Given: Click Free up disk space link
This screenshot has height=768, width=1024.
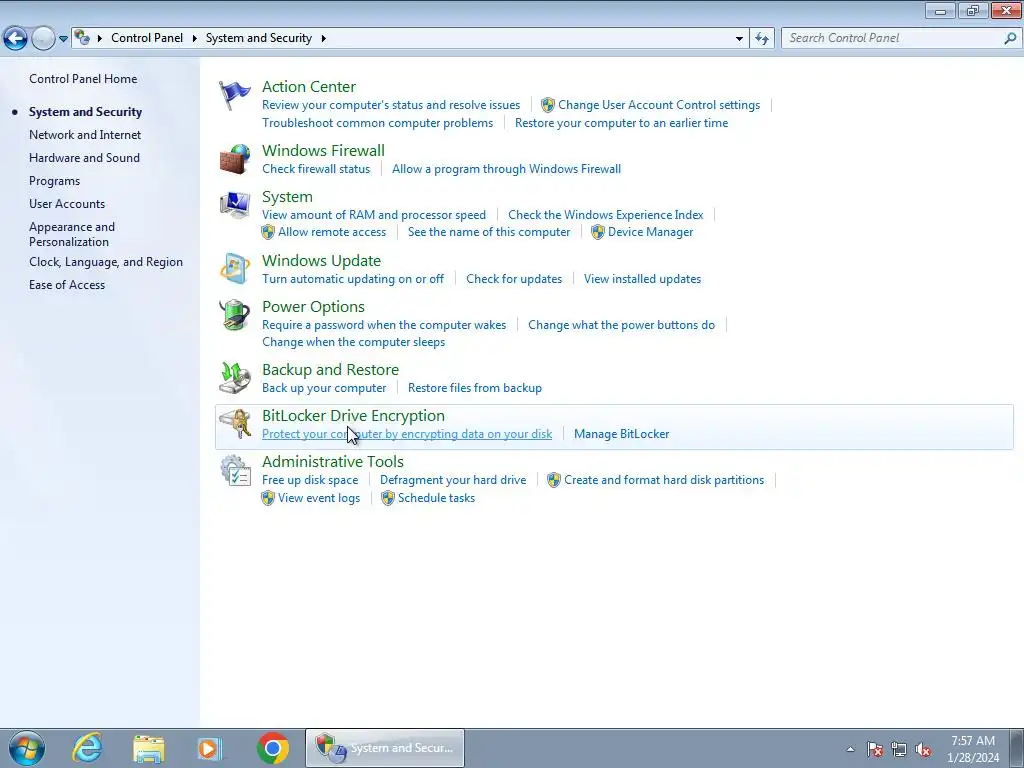Looking at the screenshot, I should pos(310,480).
